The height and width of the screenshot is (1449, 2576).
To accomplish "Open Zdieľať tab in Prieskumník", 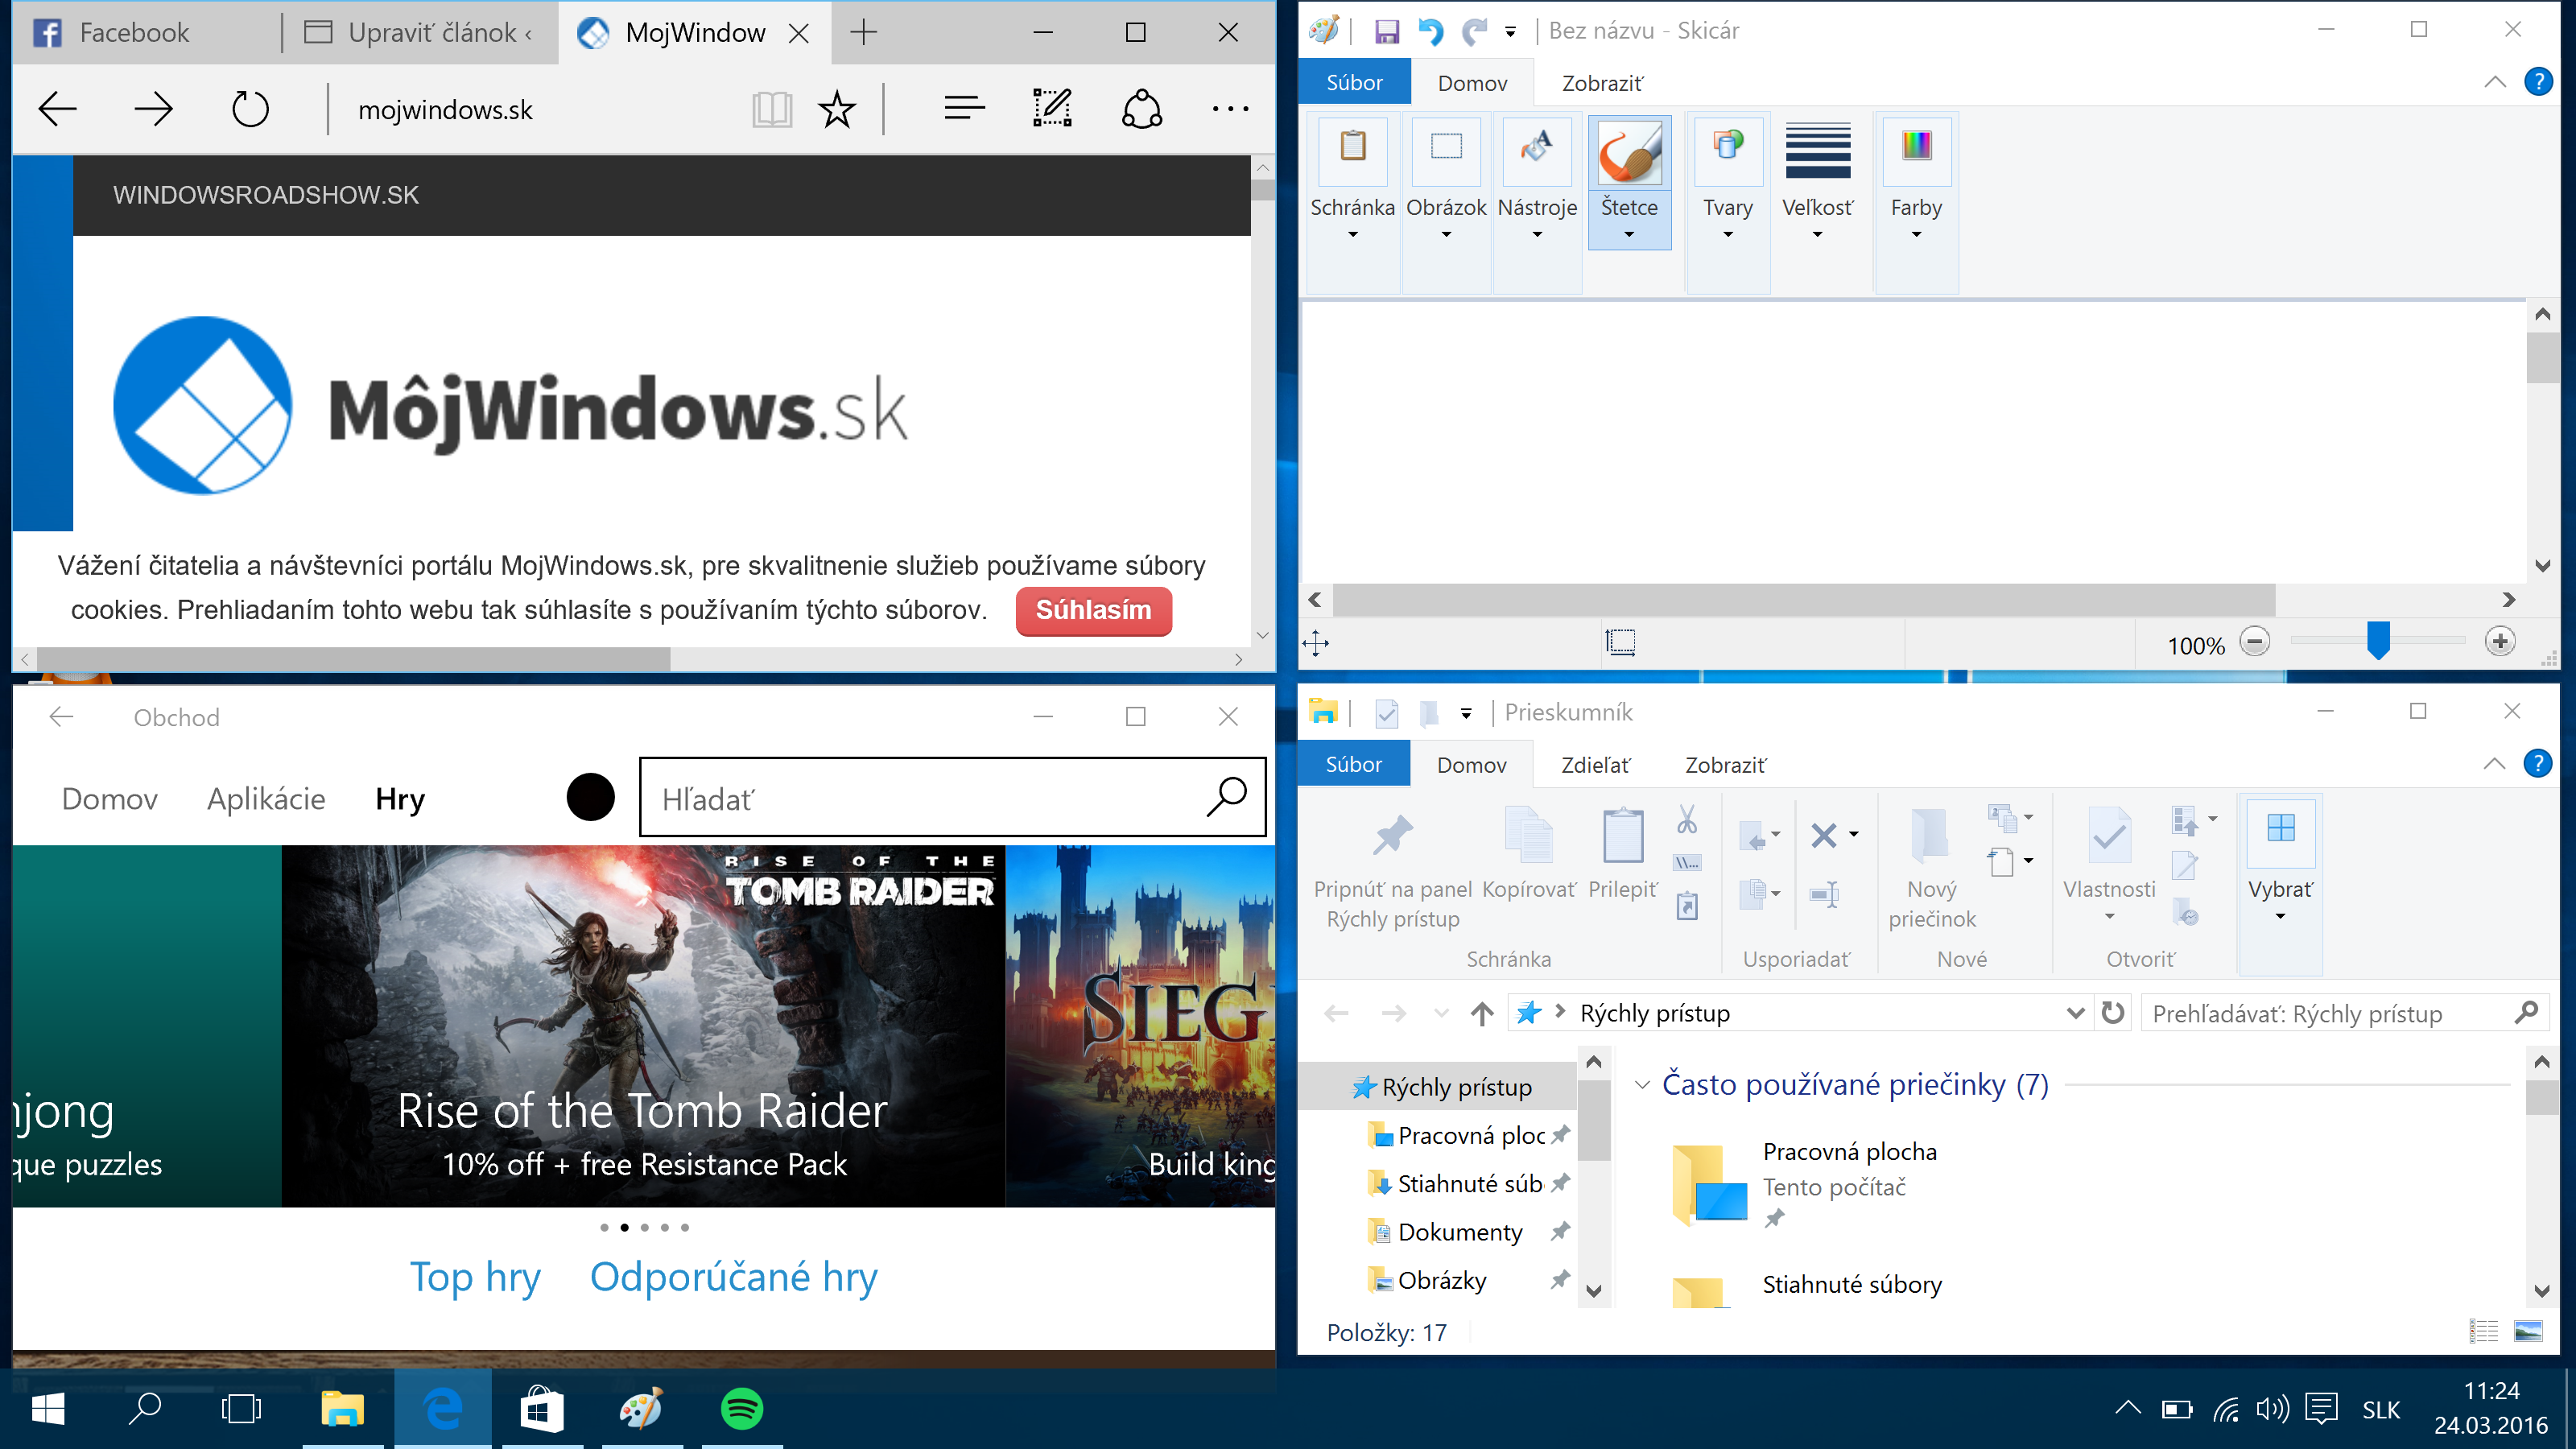I will pos(1595,765).
